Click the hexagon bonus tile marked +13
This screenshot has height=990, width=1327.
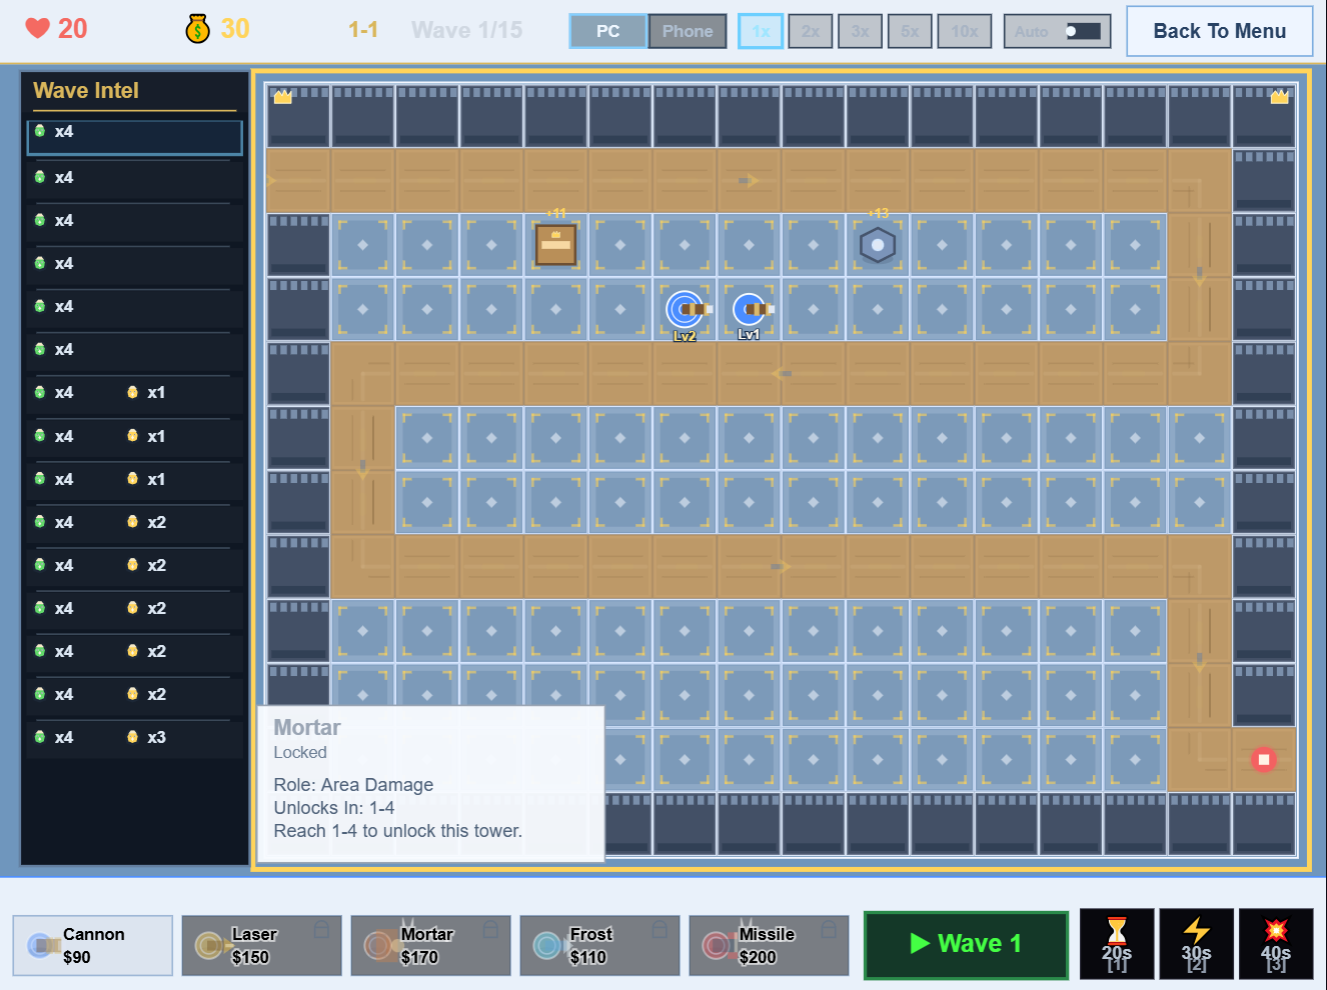click(x=877, y=245)
